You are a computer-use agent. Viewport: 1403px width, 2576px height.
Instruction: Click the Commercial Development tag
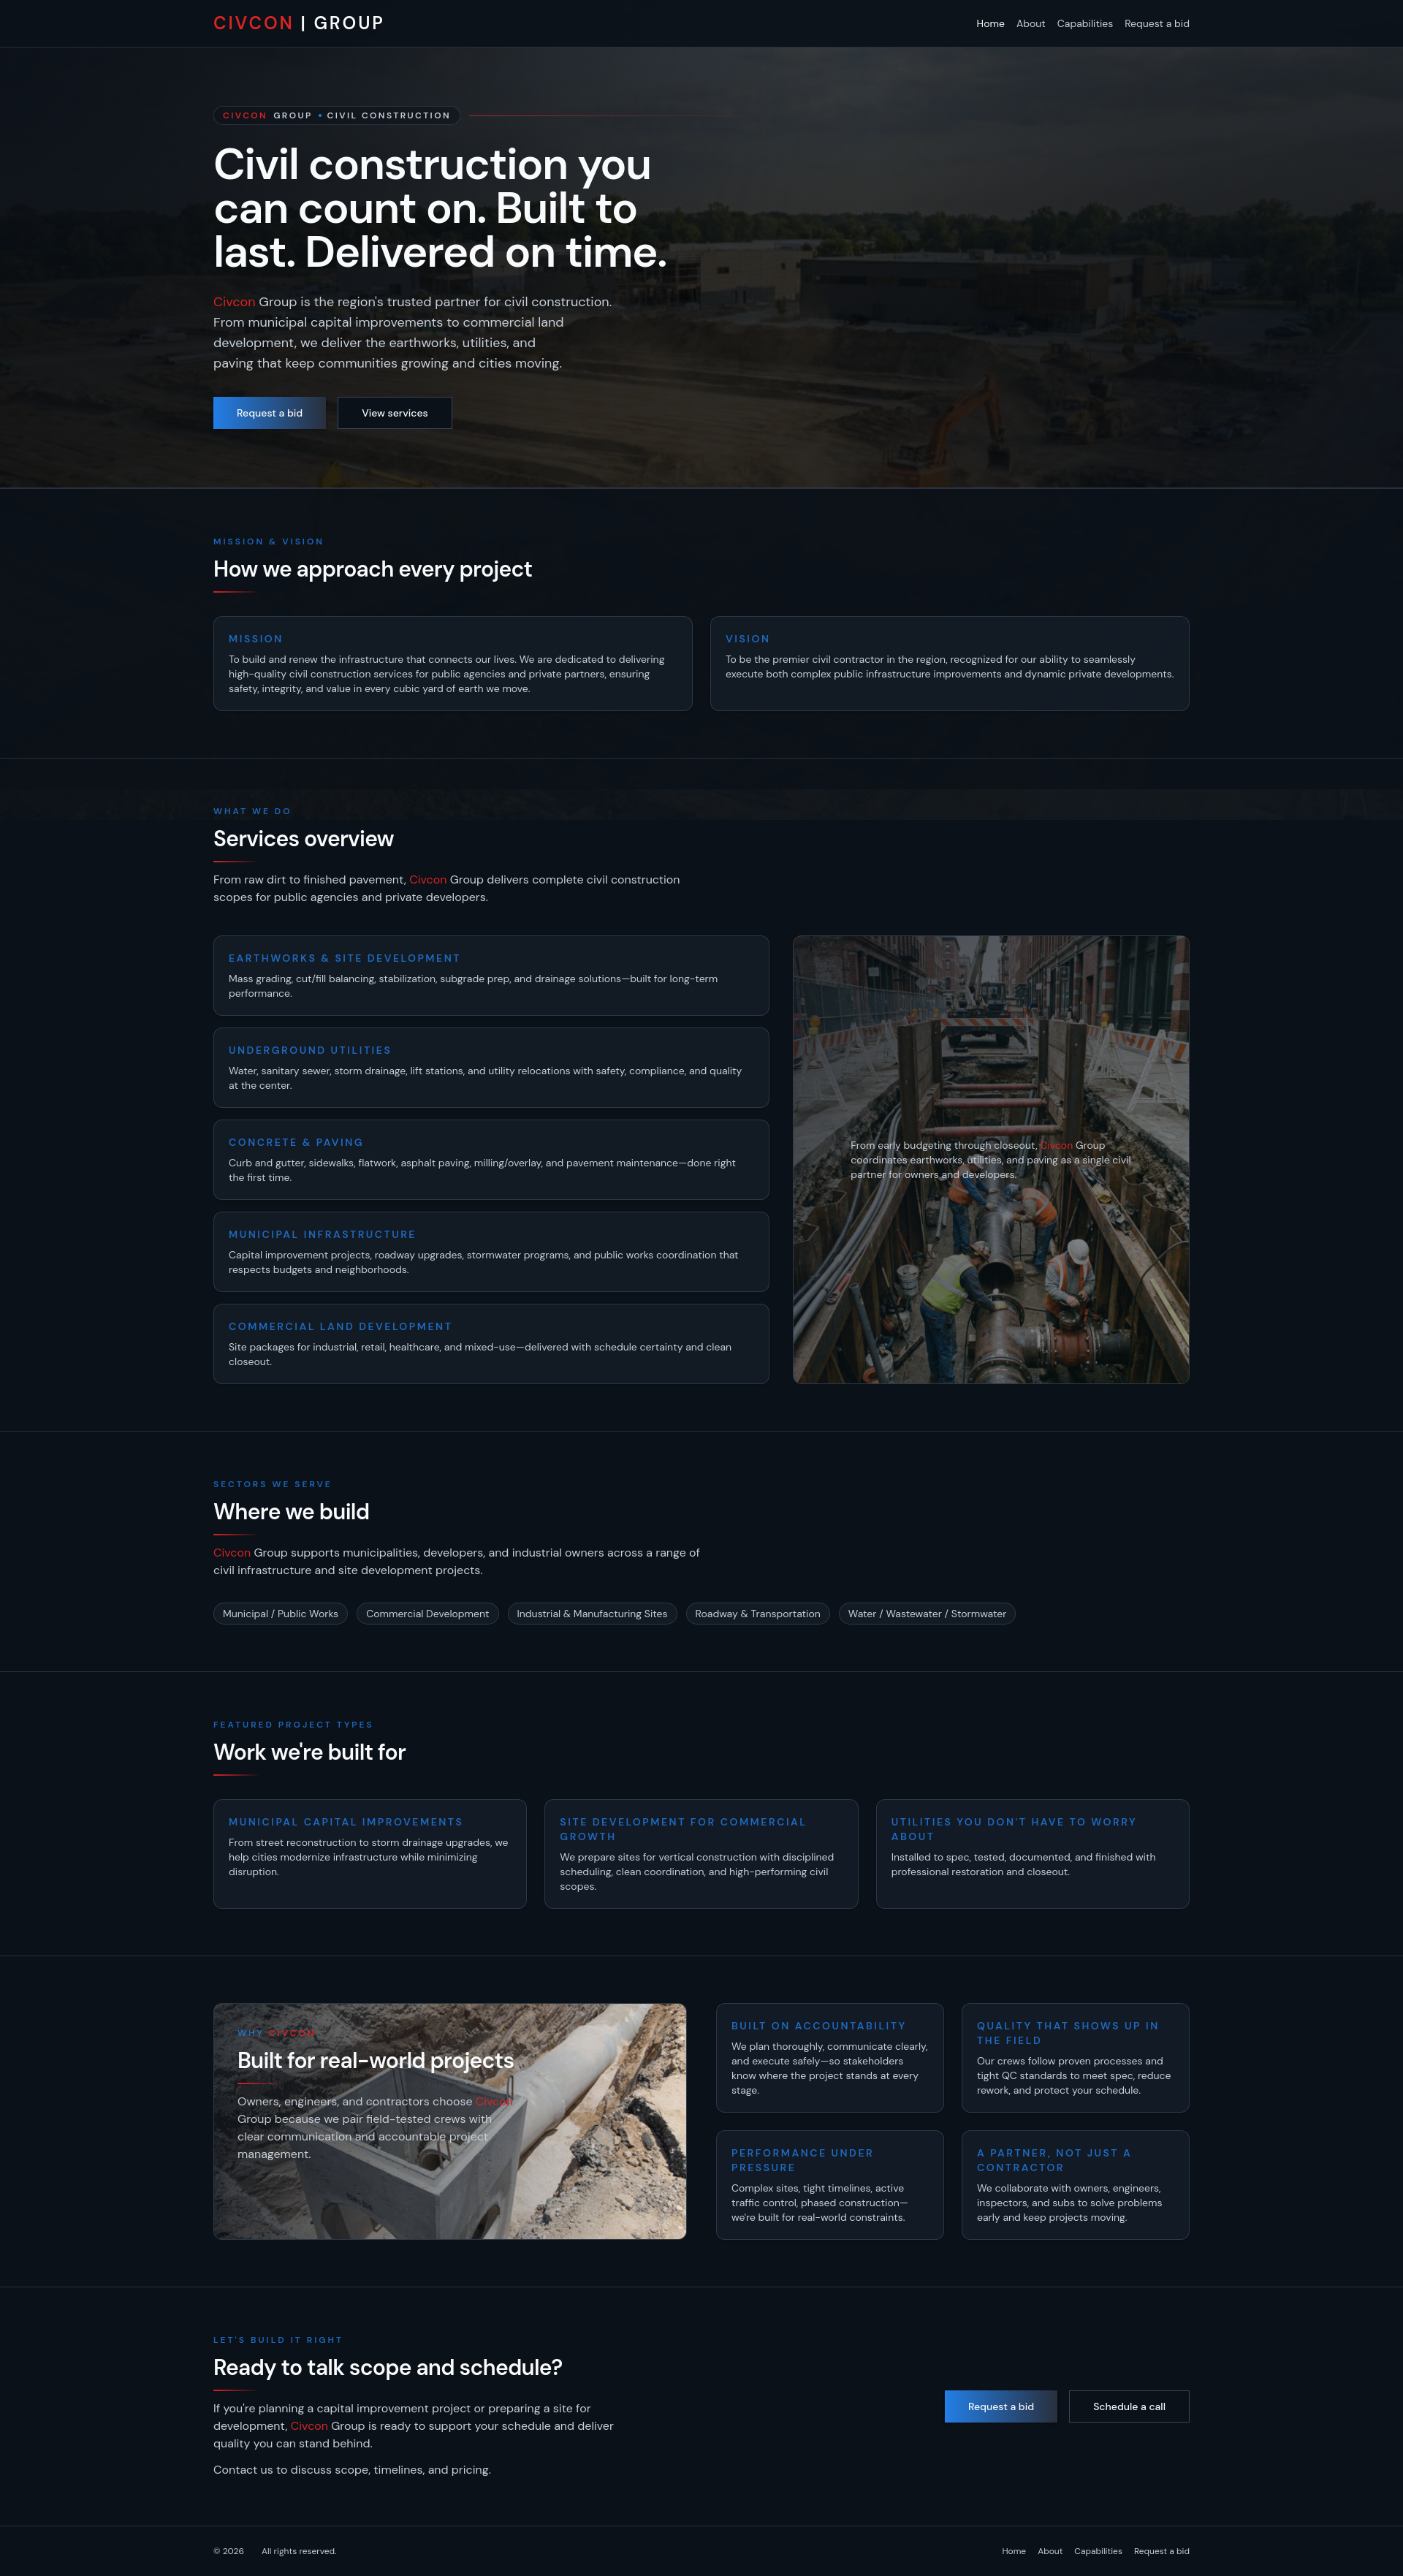point(427,1613)
